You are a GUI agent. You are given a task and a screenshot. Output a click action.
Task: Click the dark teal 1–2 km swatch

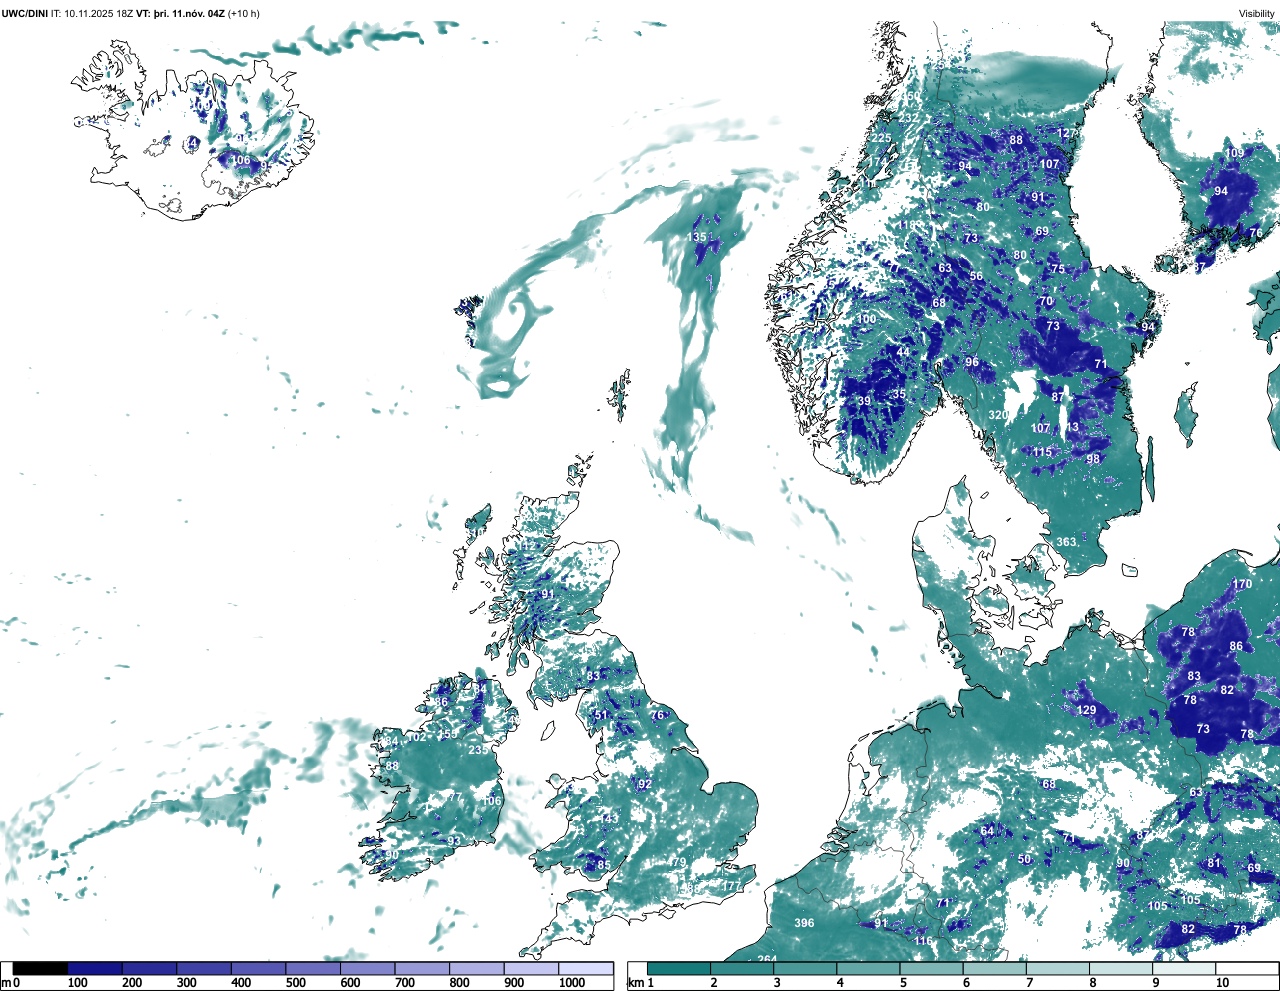pyautogui.click(x=679, y=968)
